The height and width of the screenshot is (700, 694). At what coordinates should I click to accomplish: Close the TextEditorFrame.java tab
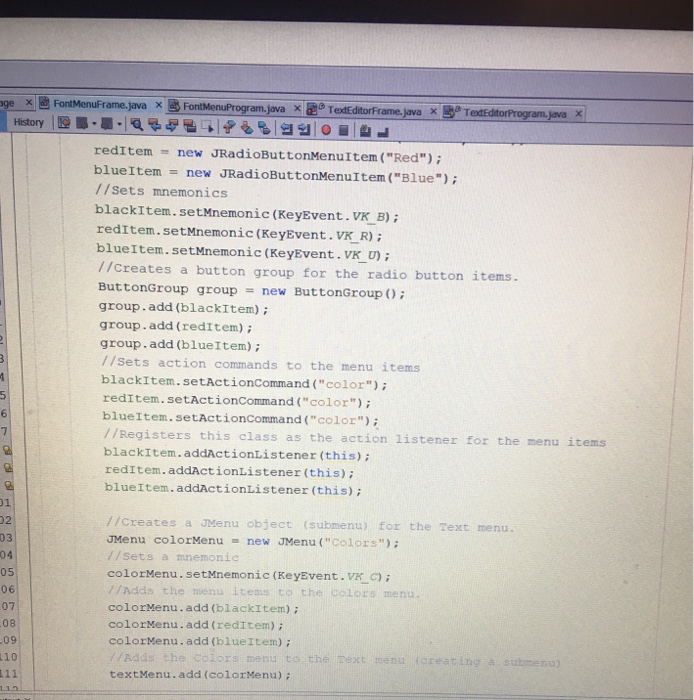coord(433,111)
